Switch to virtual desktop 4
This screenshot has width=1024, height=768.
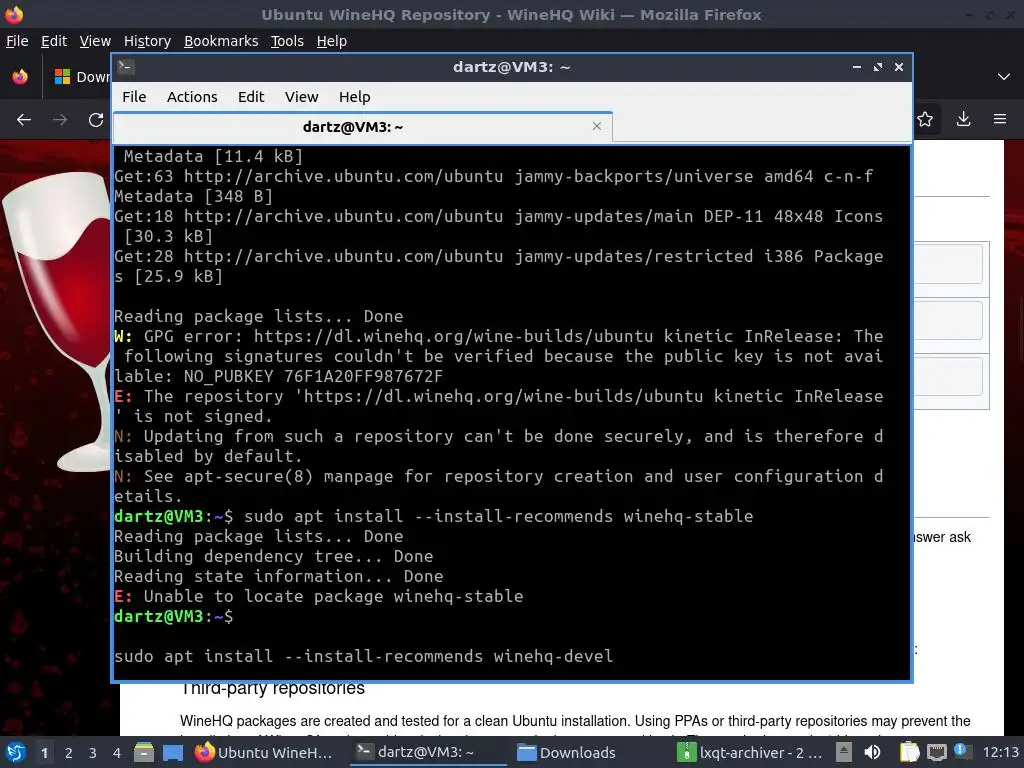pyautogui.click(x=117, y=753)
